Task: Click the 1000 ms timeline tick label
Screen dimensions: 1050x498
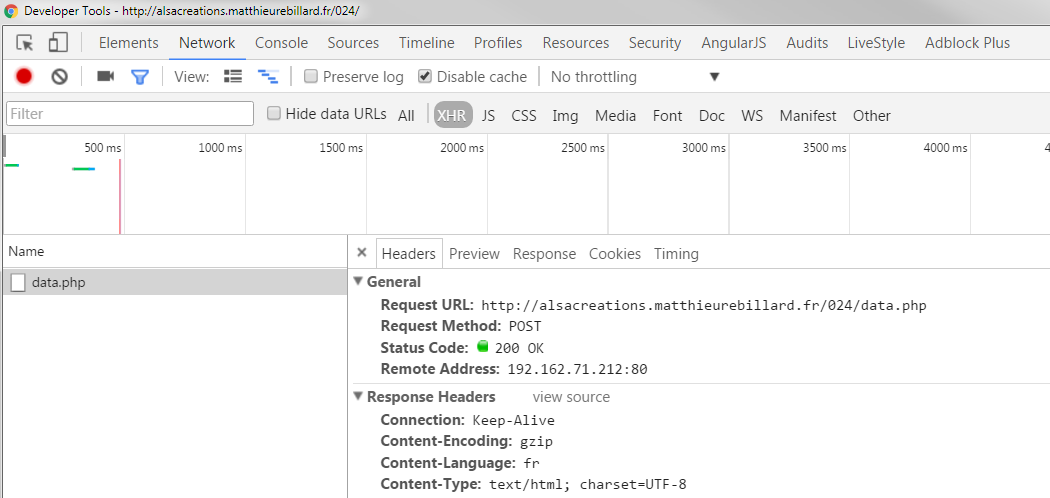Action: pyautogui.click(x=220, y=148)
